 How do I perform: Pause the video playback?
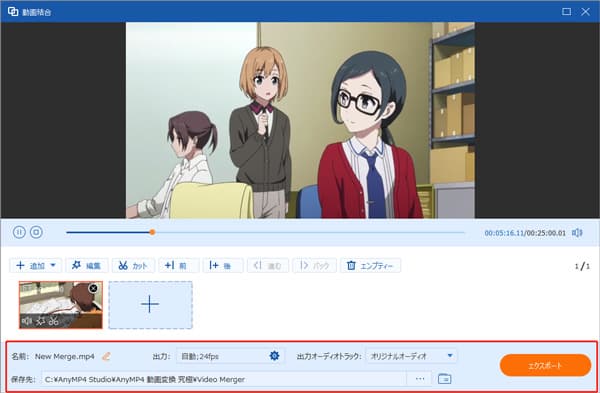(x=19, y=232)
